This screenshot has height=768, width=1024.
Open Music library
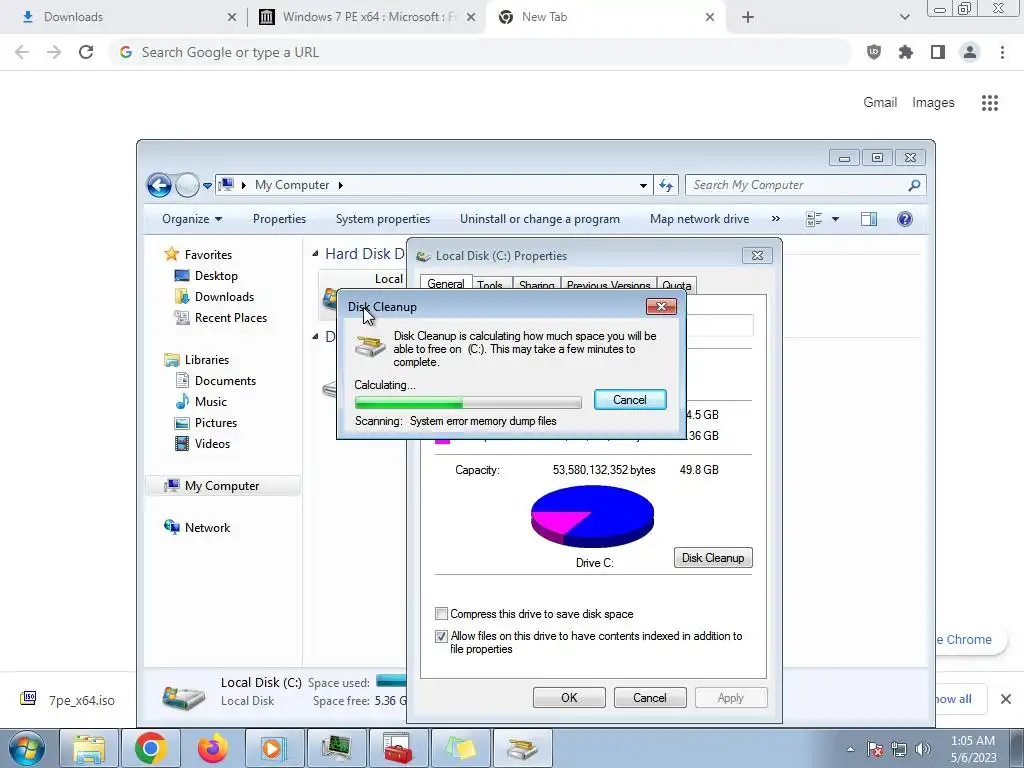[210, 402]
